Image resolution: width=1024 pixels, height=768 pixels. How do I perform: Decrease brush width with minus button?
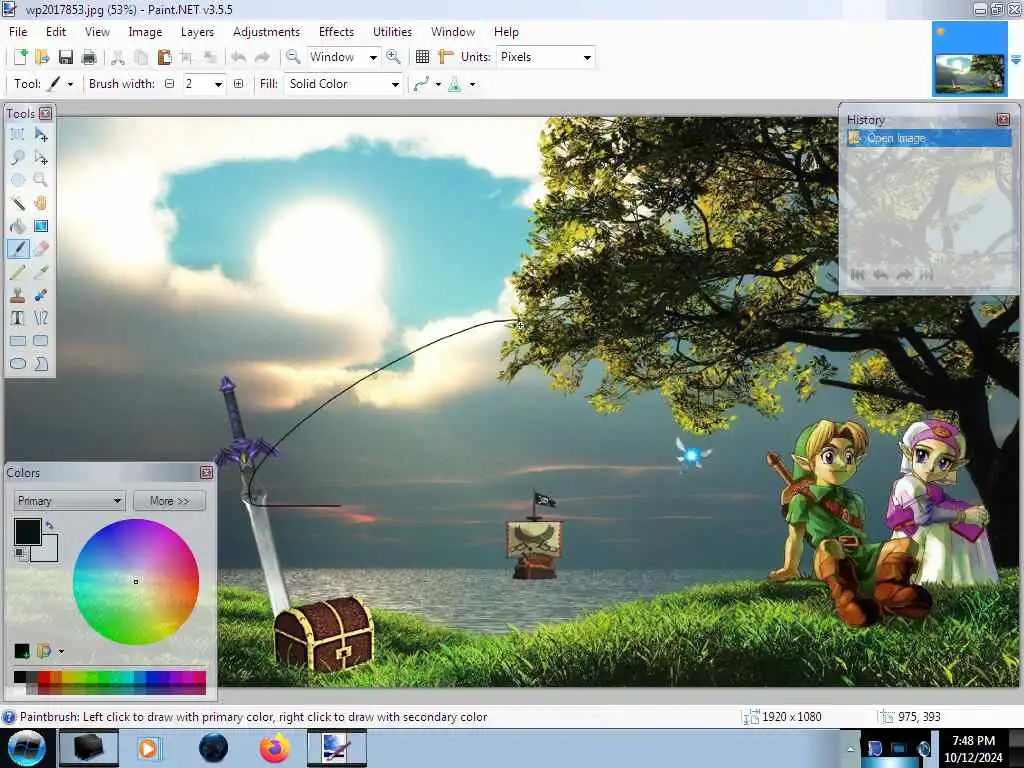pos(169,84)
